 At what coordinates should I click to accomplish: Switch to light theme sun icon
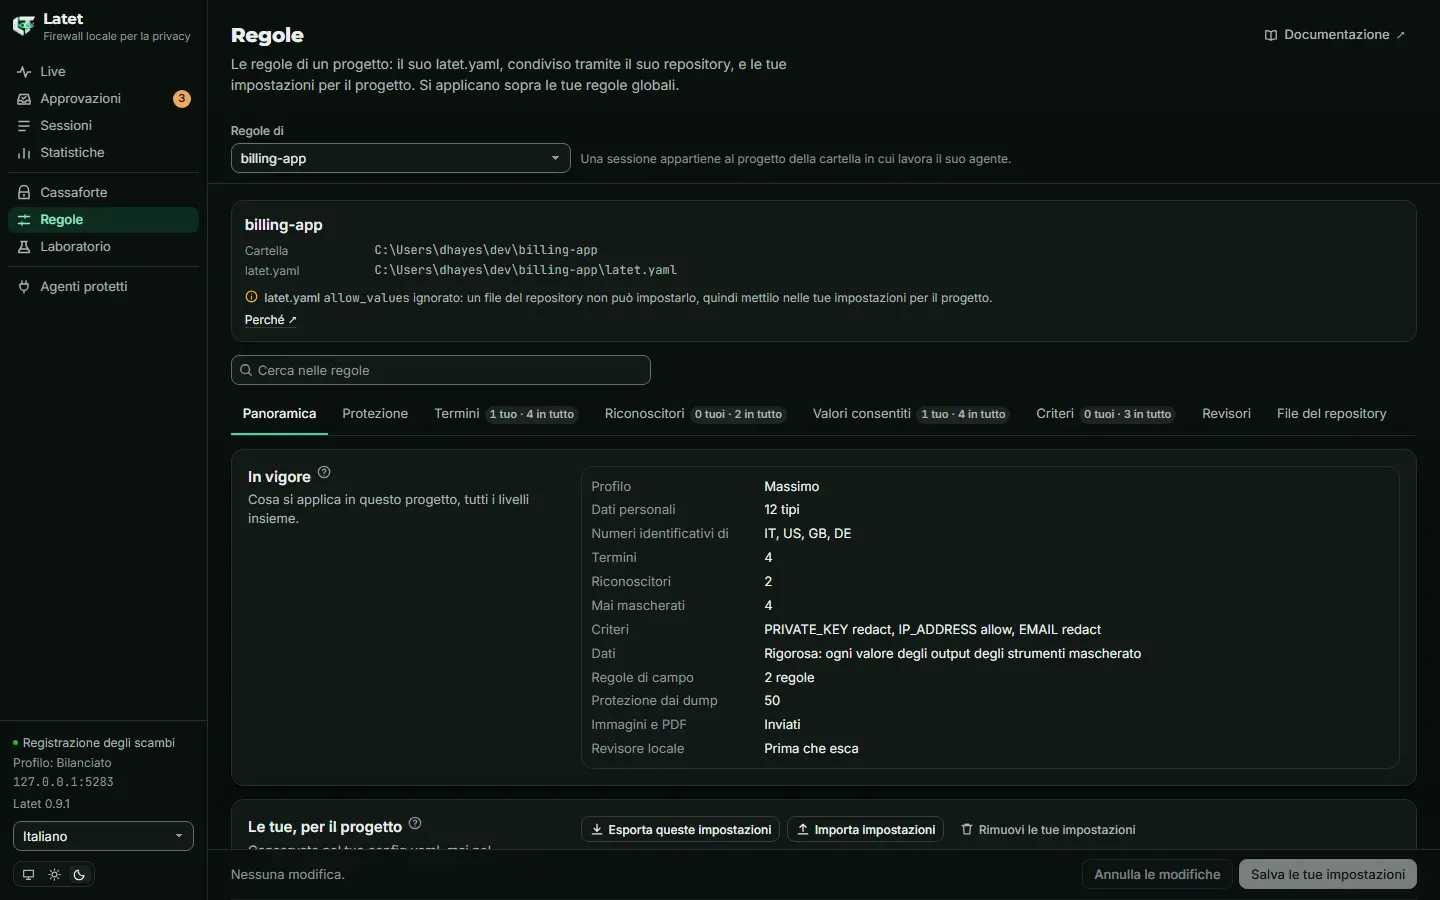point(54,875)
